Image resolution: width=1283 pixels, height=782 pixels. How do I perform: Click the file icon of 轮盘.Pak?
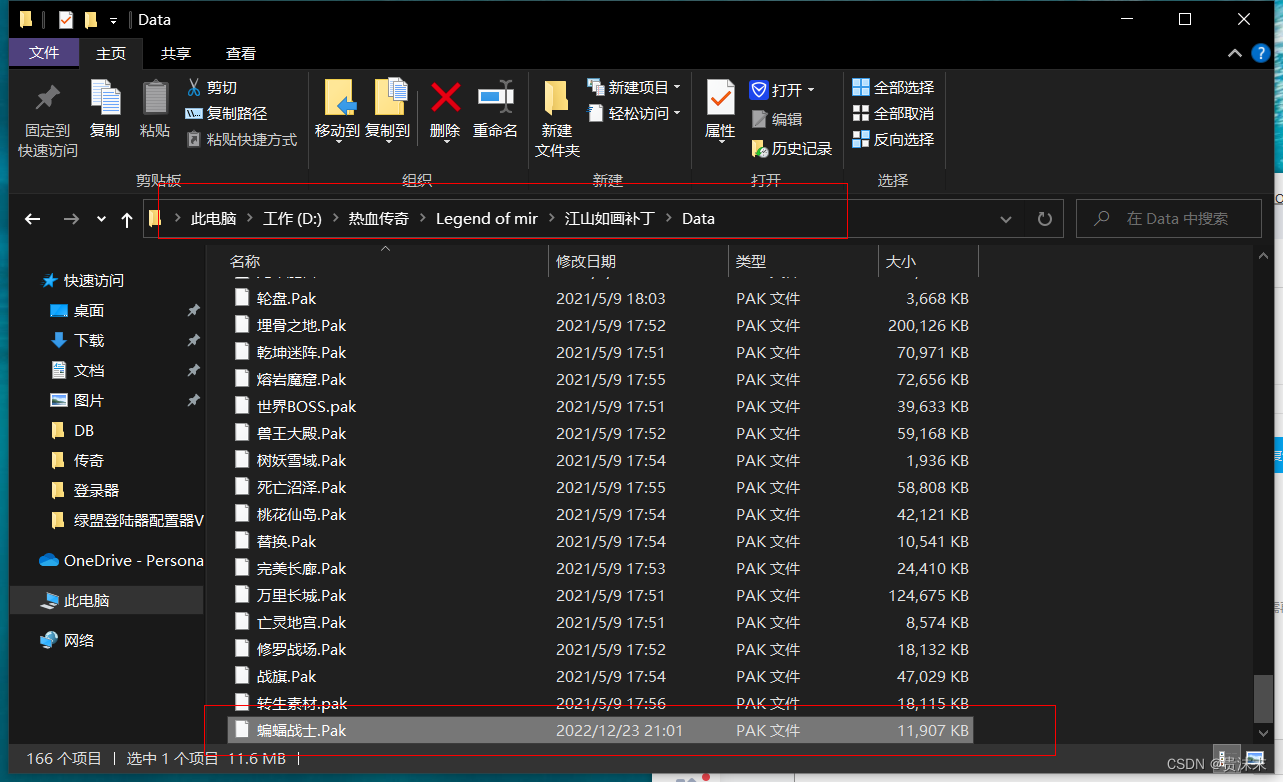pos(240,298)
